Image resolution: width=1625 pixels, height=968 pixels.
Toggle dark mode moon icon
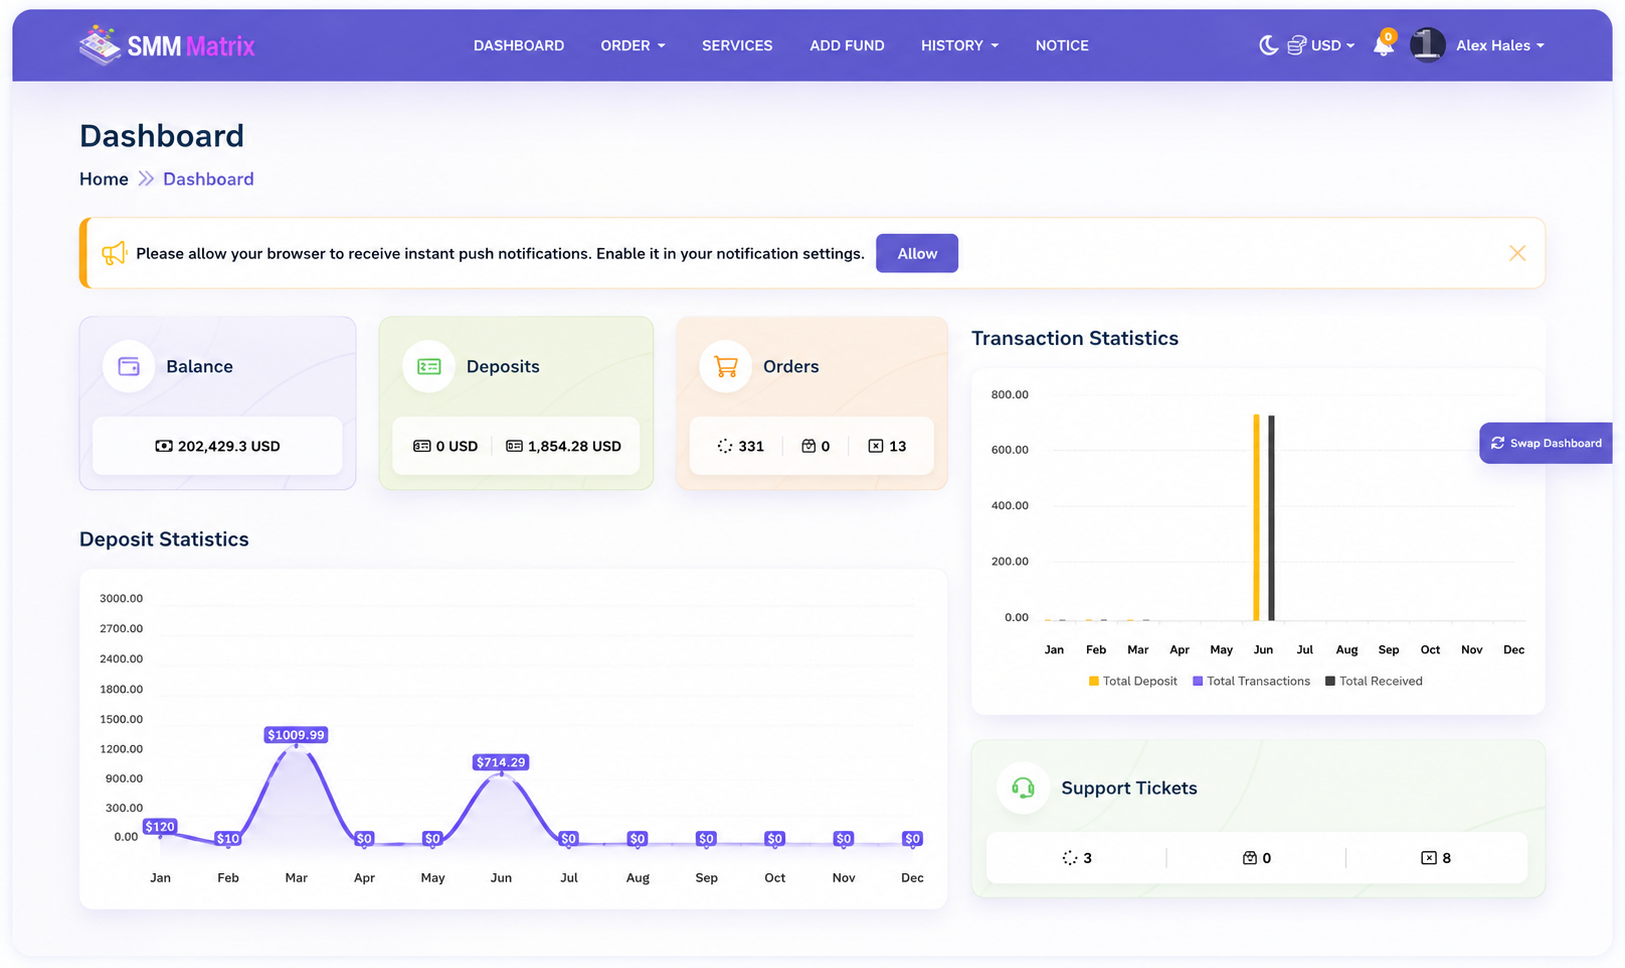(1268, 45)
